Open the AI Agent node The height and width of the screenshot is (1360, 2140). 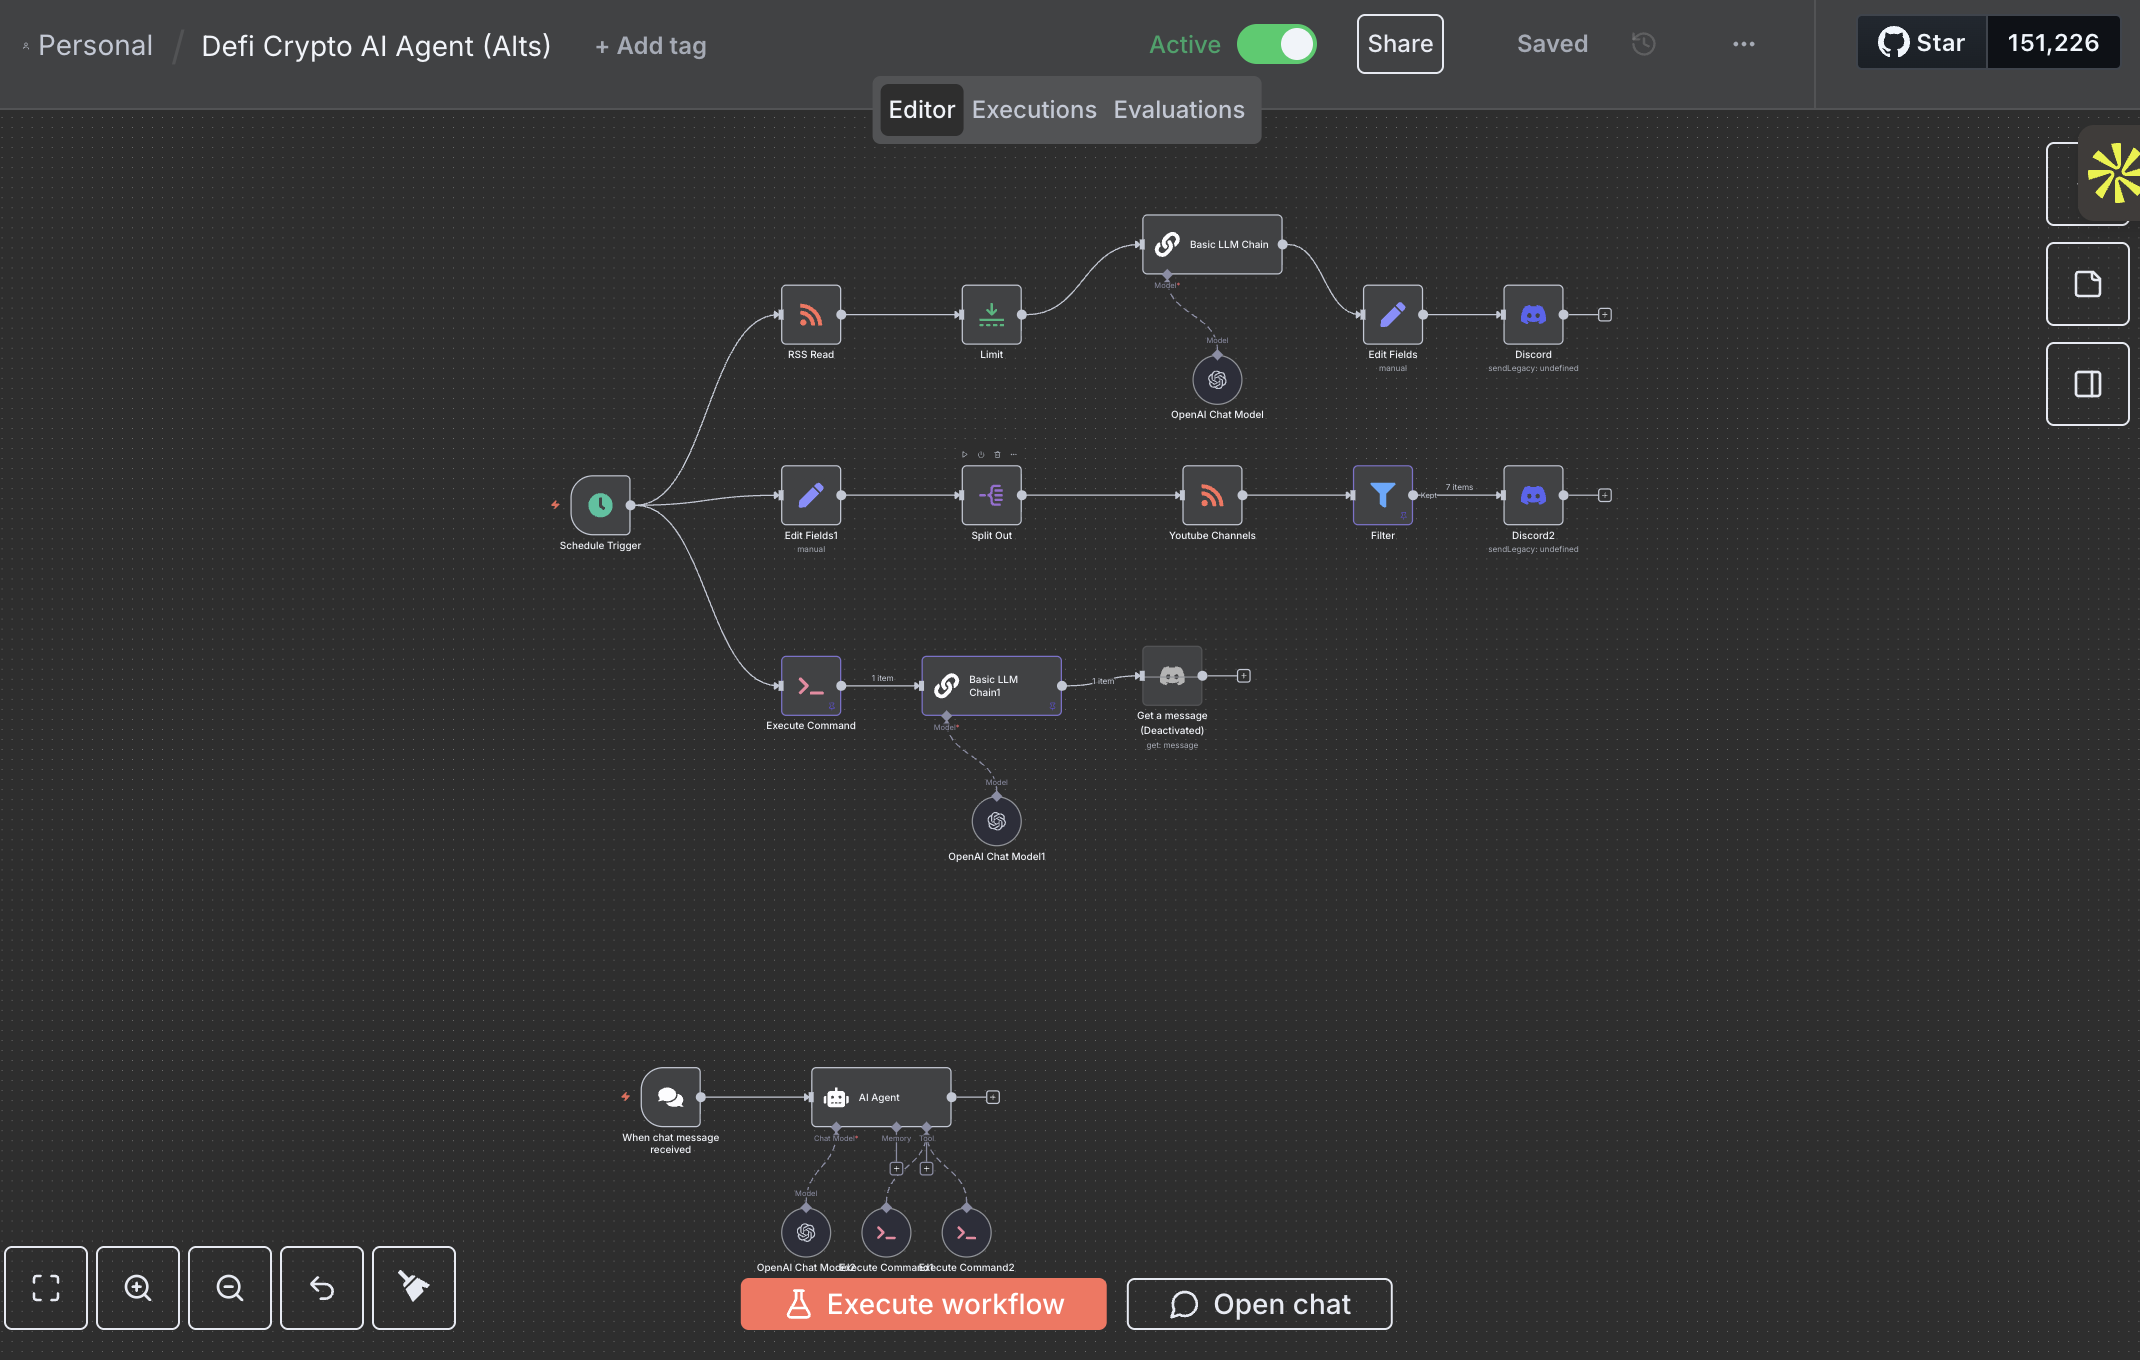click(x=880, y=1097)
